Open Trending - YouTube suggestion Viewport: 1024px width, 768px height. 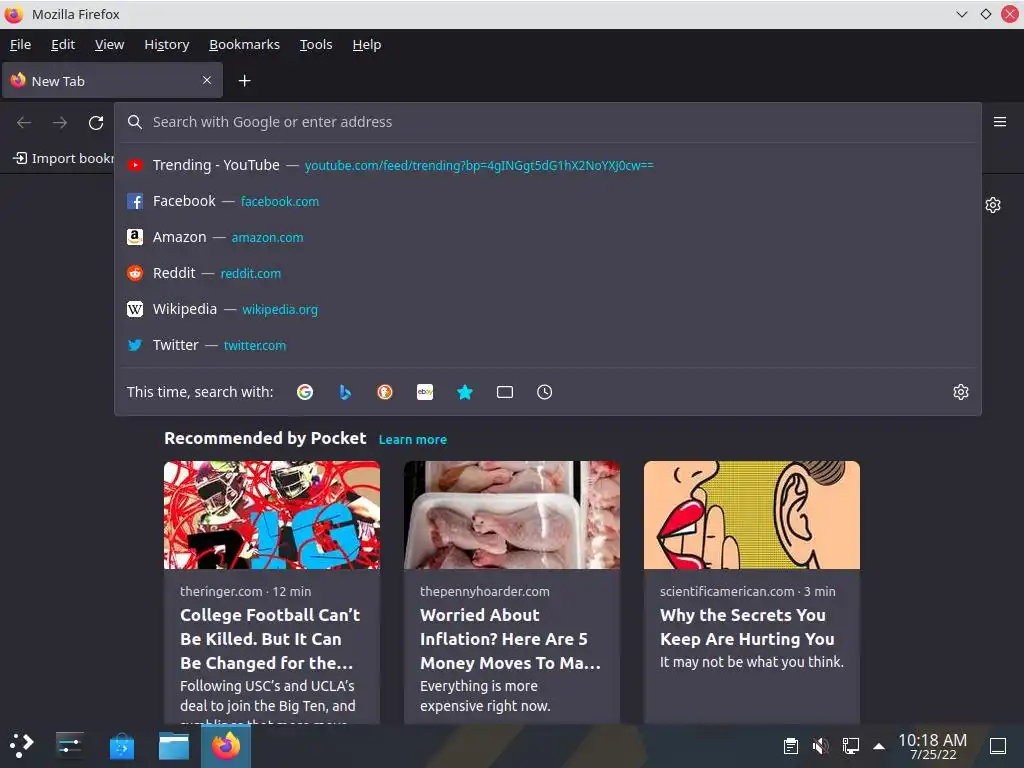547,165
